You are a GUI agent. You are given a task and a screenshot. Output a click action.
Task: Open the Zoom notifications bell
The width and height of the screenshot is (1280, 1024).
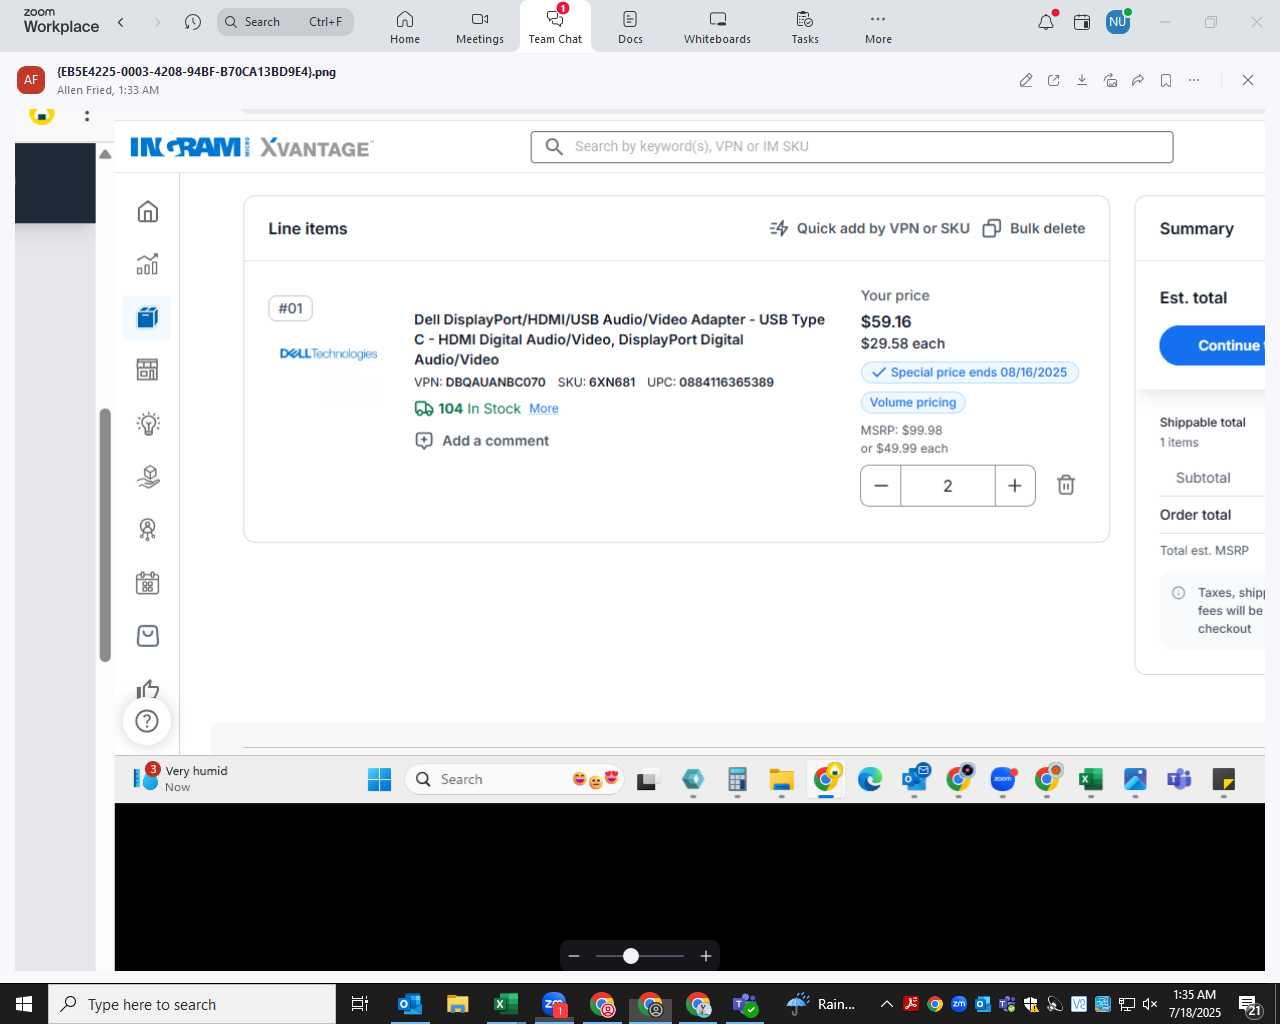click(x=1046, y=22)
